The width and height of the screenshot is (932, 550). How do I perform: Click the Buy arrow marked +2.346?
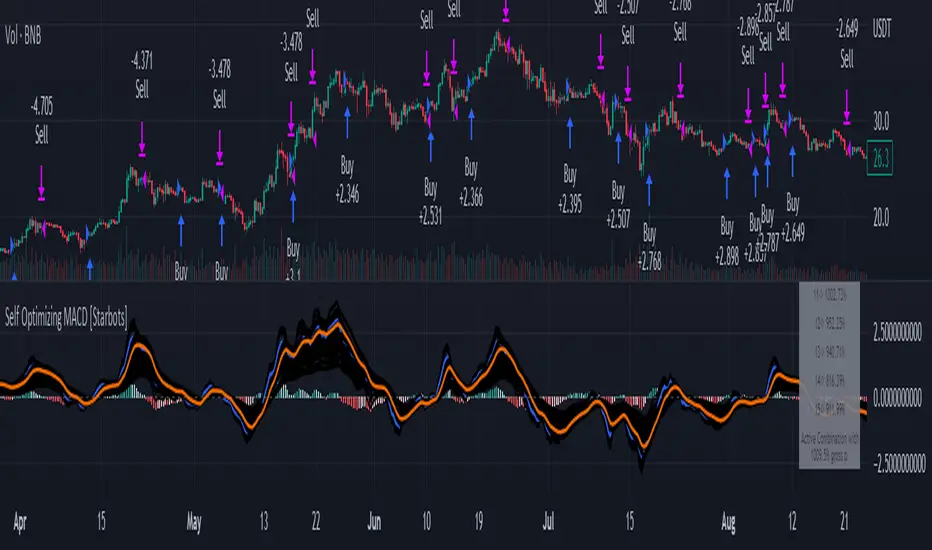point(347,122)
